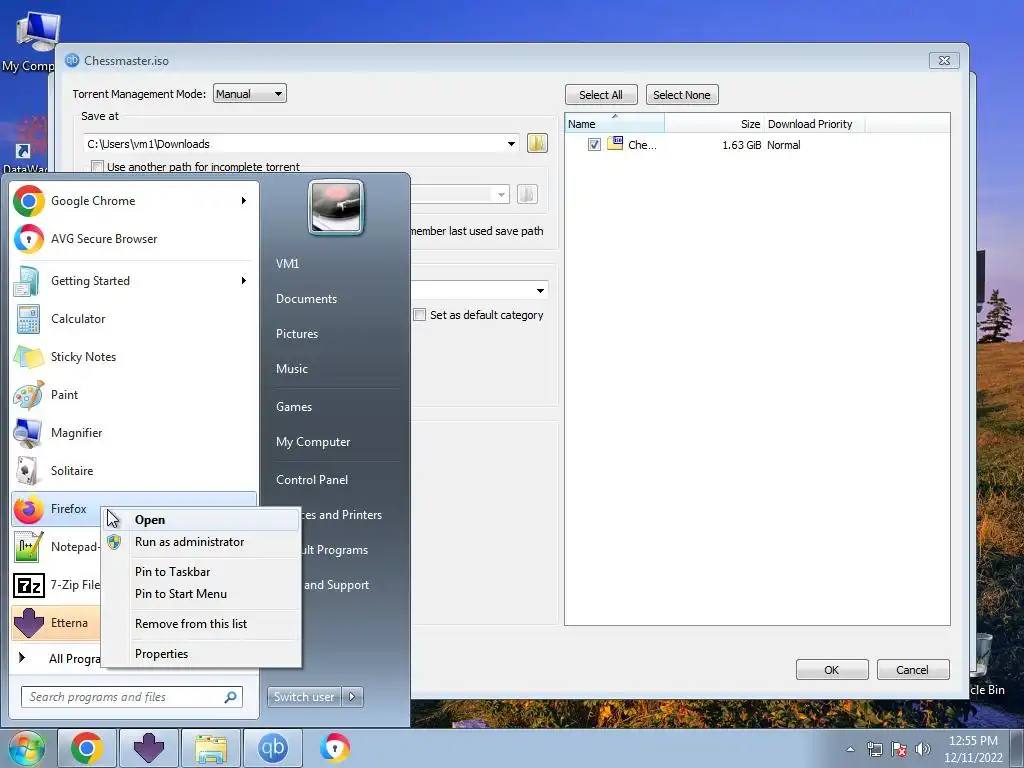Switch to qBittorrent on the taskbar
This screenshot has width=1024, height=768.
pyautogui.click(x=272, y=748)
